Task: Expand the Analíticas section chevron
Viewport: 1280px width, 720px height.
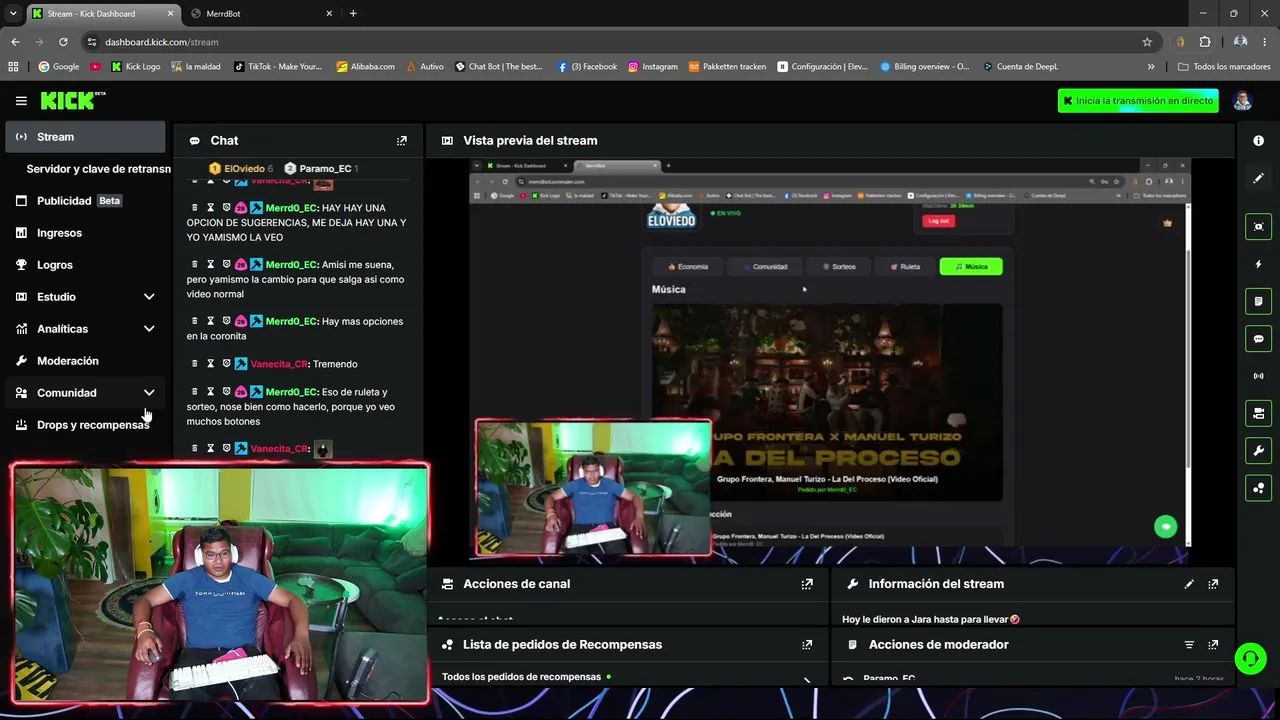Action: click(149, 329)
